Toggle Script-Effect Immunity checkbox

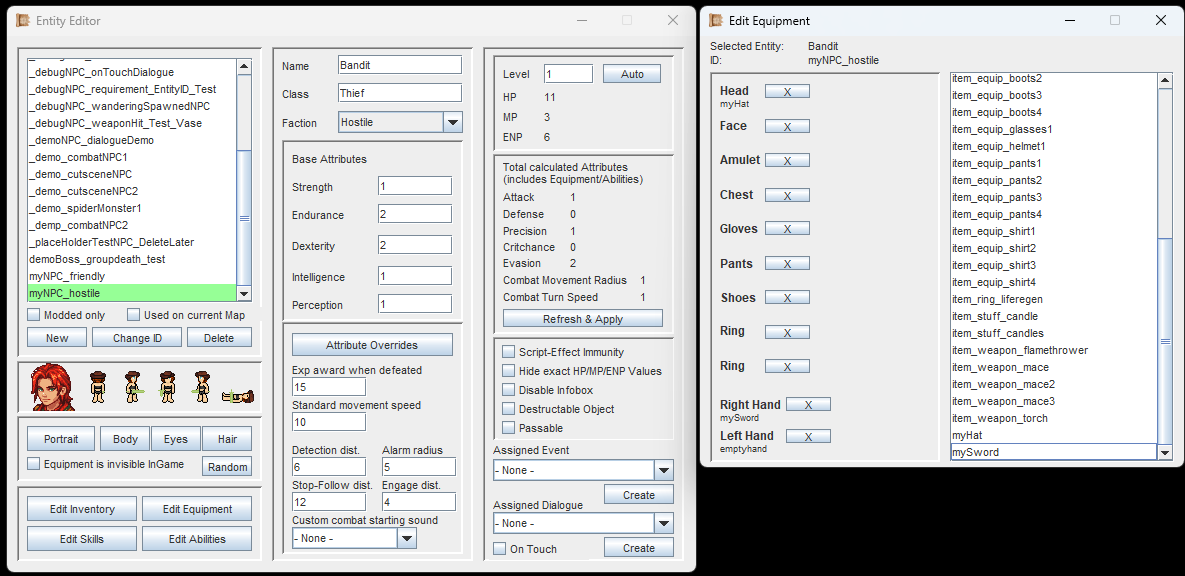(x=509, y=352)
